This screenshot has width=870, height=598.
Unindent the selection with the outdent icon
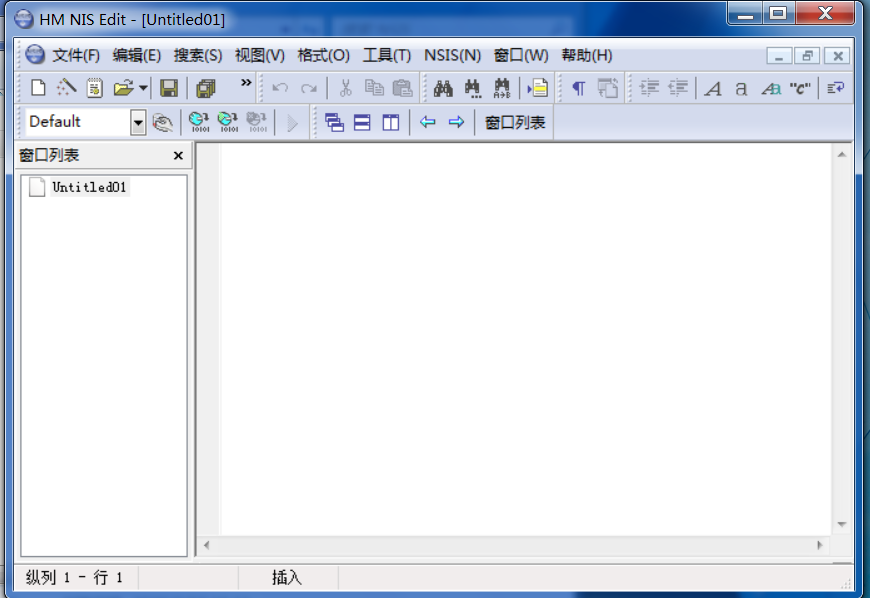(x=677, y=88)
